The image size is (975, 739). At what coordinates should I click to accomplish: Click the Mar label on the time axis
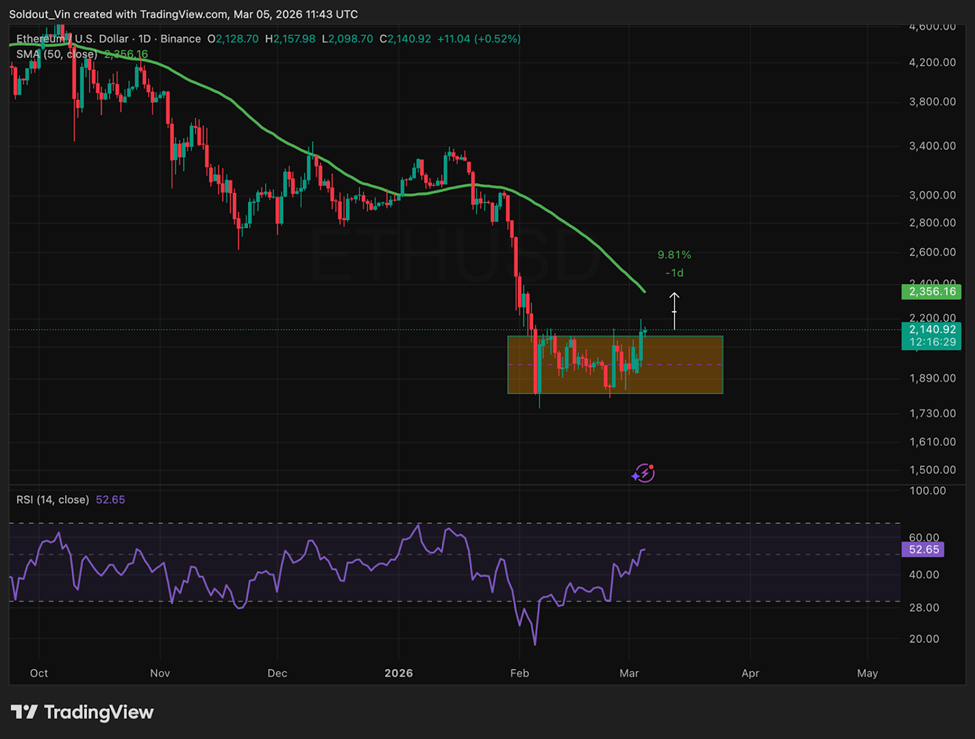click(629, 673)
